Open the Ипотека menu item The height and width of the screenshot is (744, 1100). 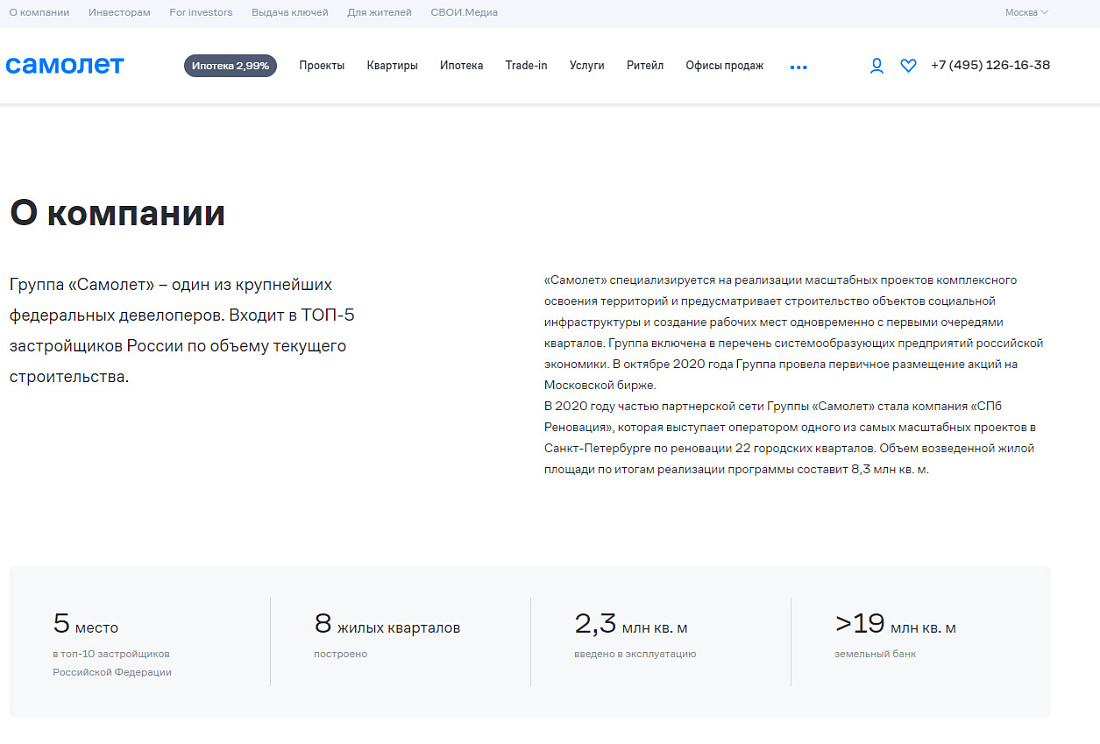pyautogui.click(x=462, y=65)
